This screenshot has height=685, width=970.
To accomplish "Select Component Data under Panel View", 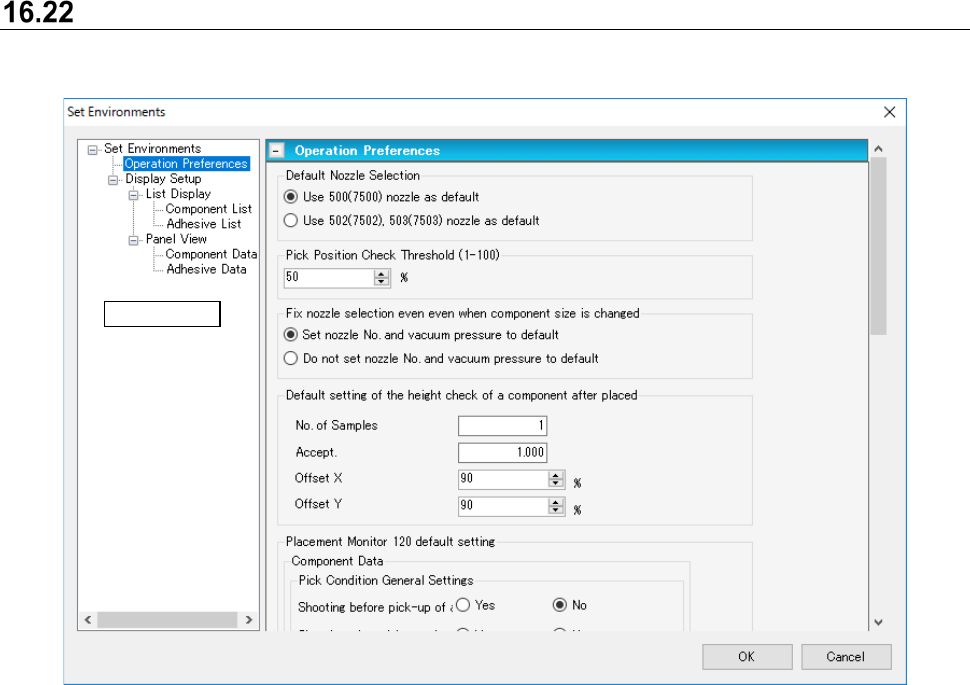I will click(211, 254).
